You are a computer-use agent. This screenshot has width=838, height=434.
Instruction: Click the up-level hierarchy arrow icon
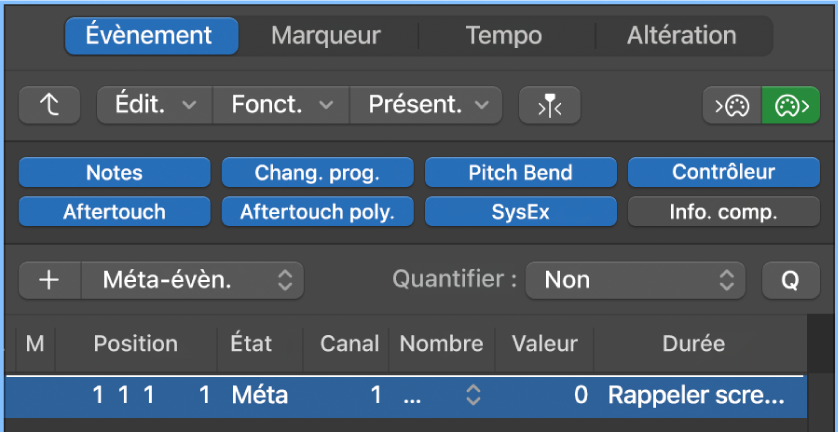click(x=49, y=104)
